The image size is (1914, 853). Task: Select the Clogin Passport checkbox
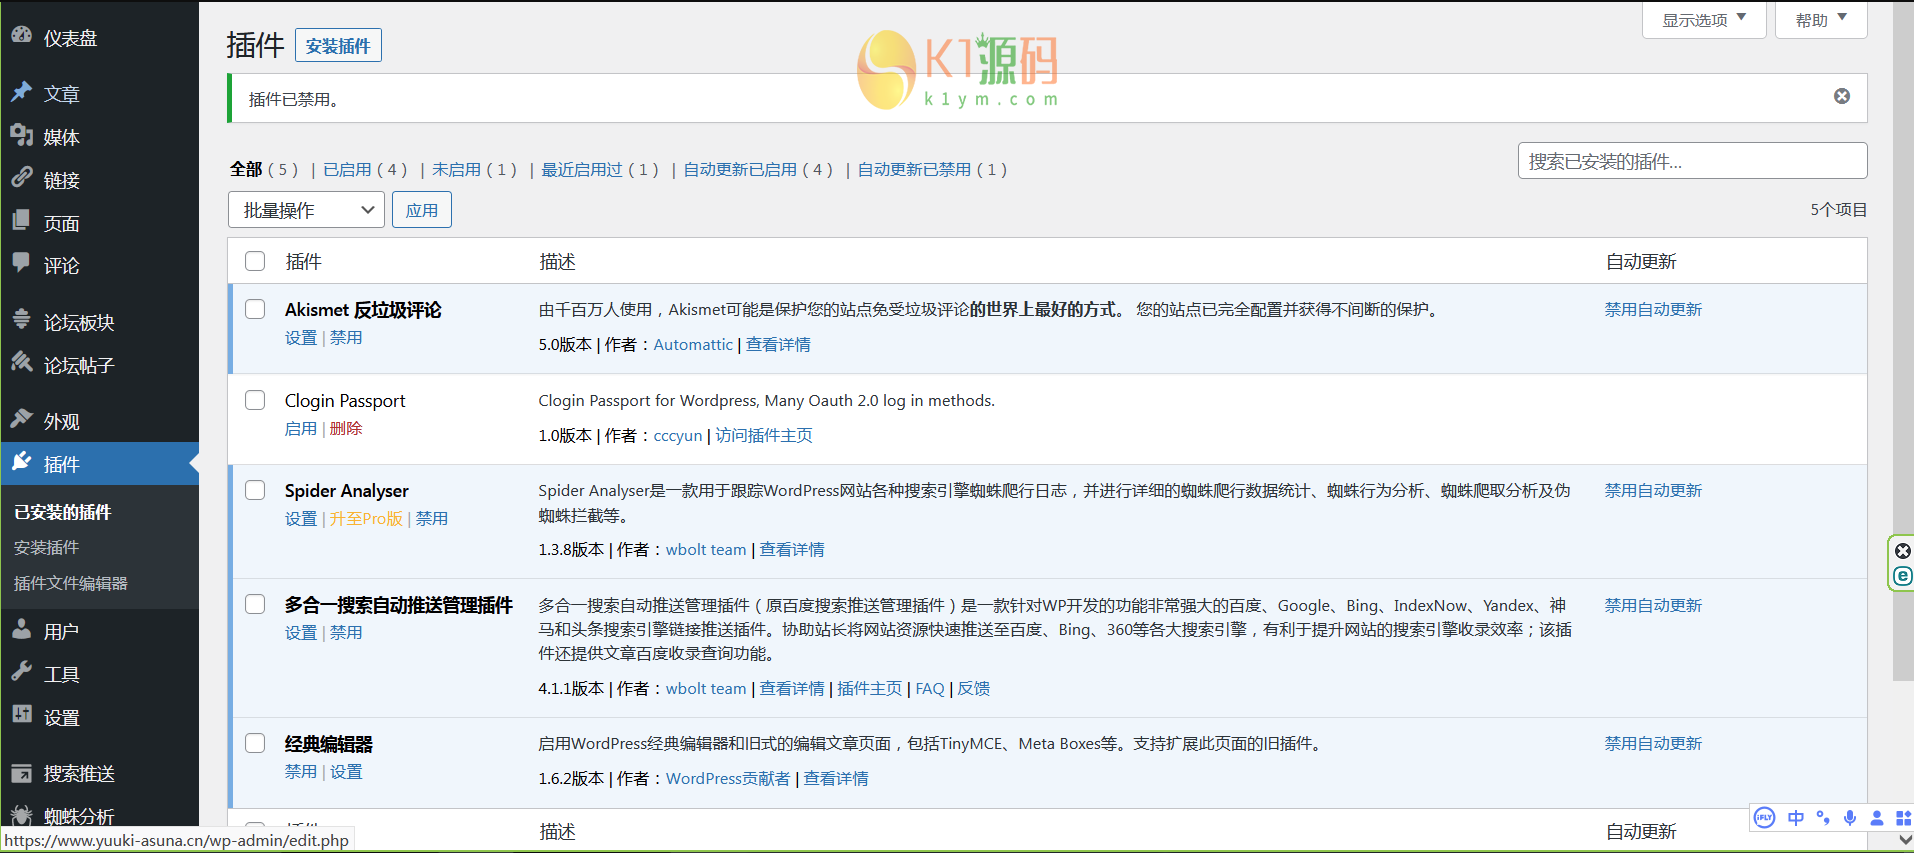(x=255, y=400)
